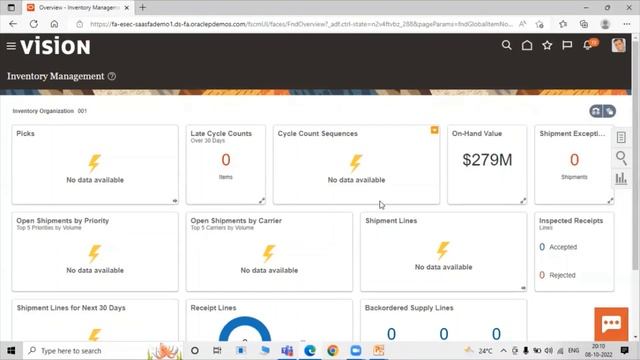
Task: Click Accepted inspected receipts count
Action: coord(542,247)
